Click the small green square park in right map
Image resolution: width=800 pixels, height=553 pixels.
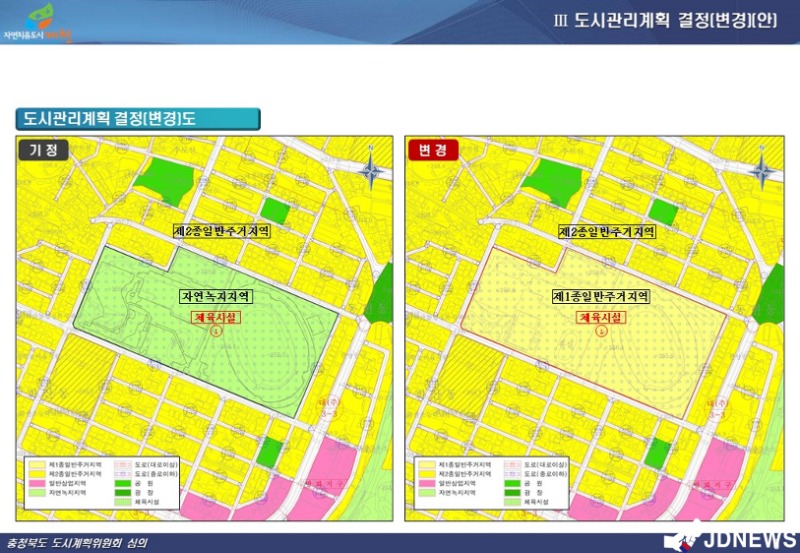(662, 210)
